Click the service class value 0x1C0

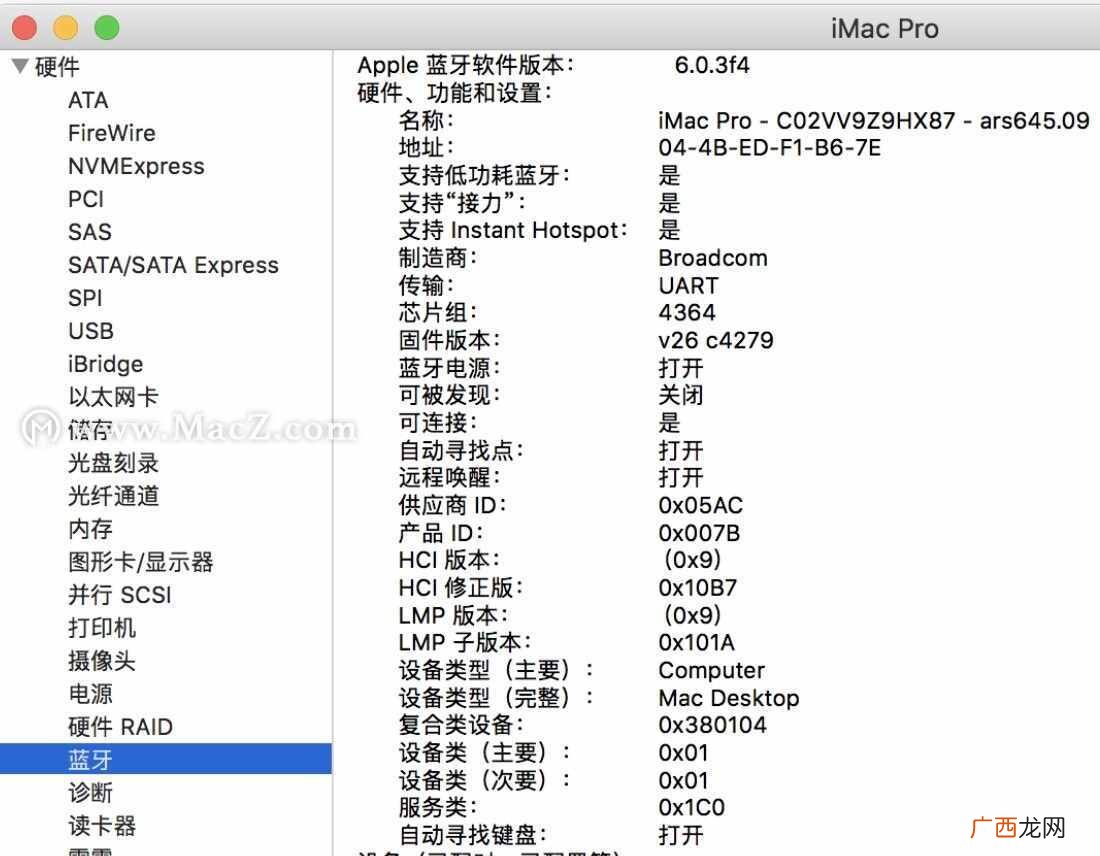pos(691,808)
